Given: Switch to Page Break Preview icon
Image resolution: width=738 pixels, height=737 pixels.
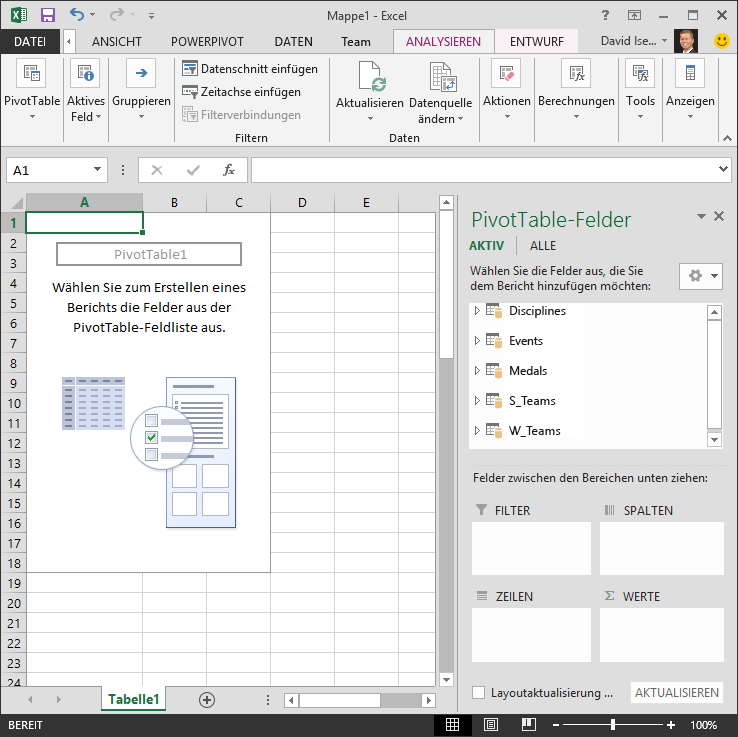Looking at the screenshot, I should (x=529, y=725).
